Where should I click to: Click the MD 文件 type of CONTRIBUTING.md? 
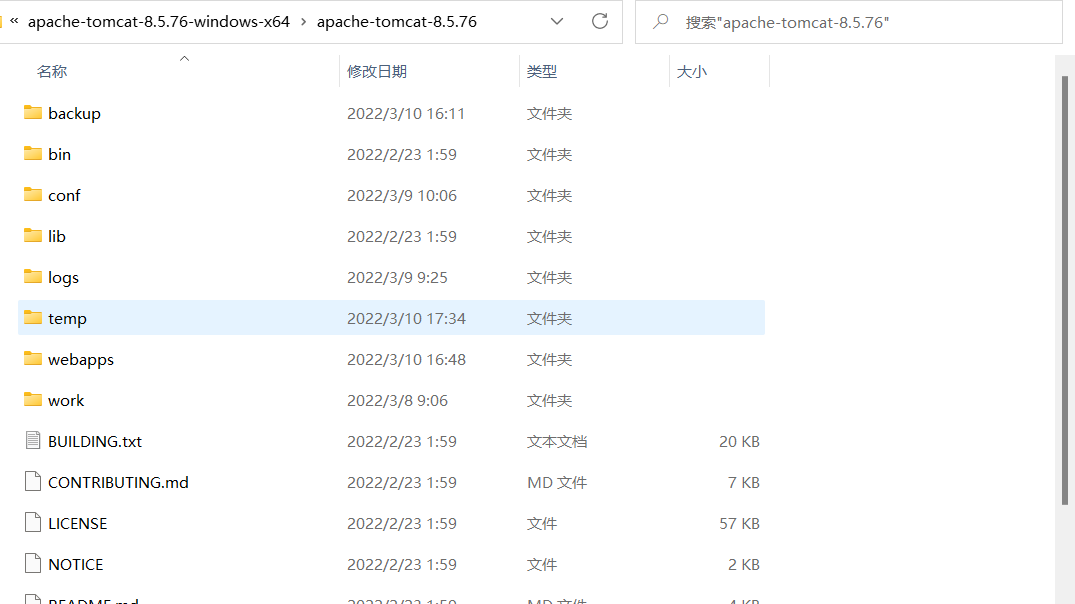click(x=557, y=483)
